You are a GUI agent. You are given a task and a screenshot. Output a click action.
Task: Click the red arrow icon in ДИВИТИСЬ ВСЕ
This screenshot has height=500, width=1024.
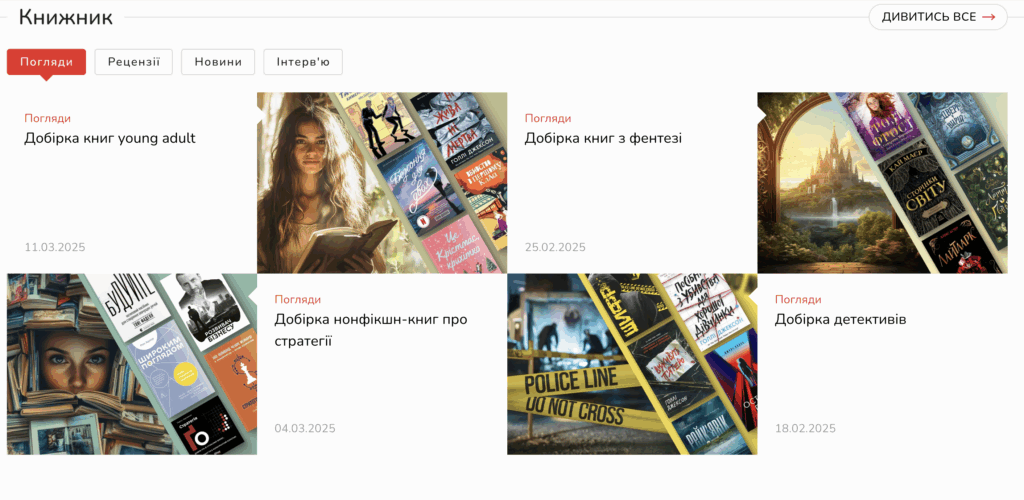[x=988, y=17]
